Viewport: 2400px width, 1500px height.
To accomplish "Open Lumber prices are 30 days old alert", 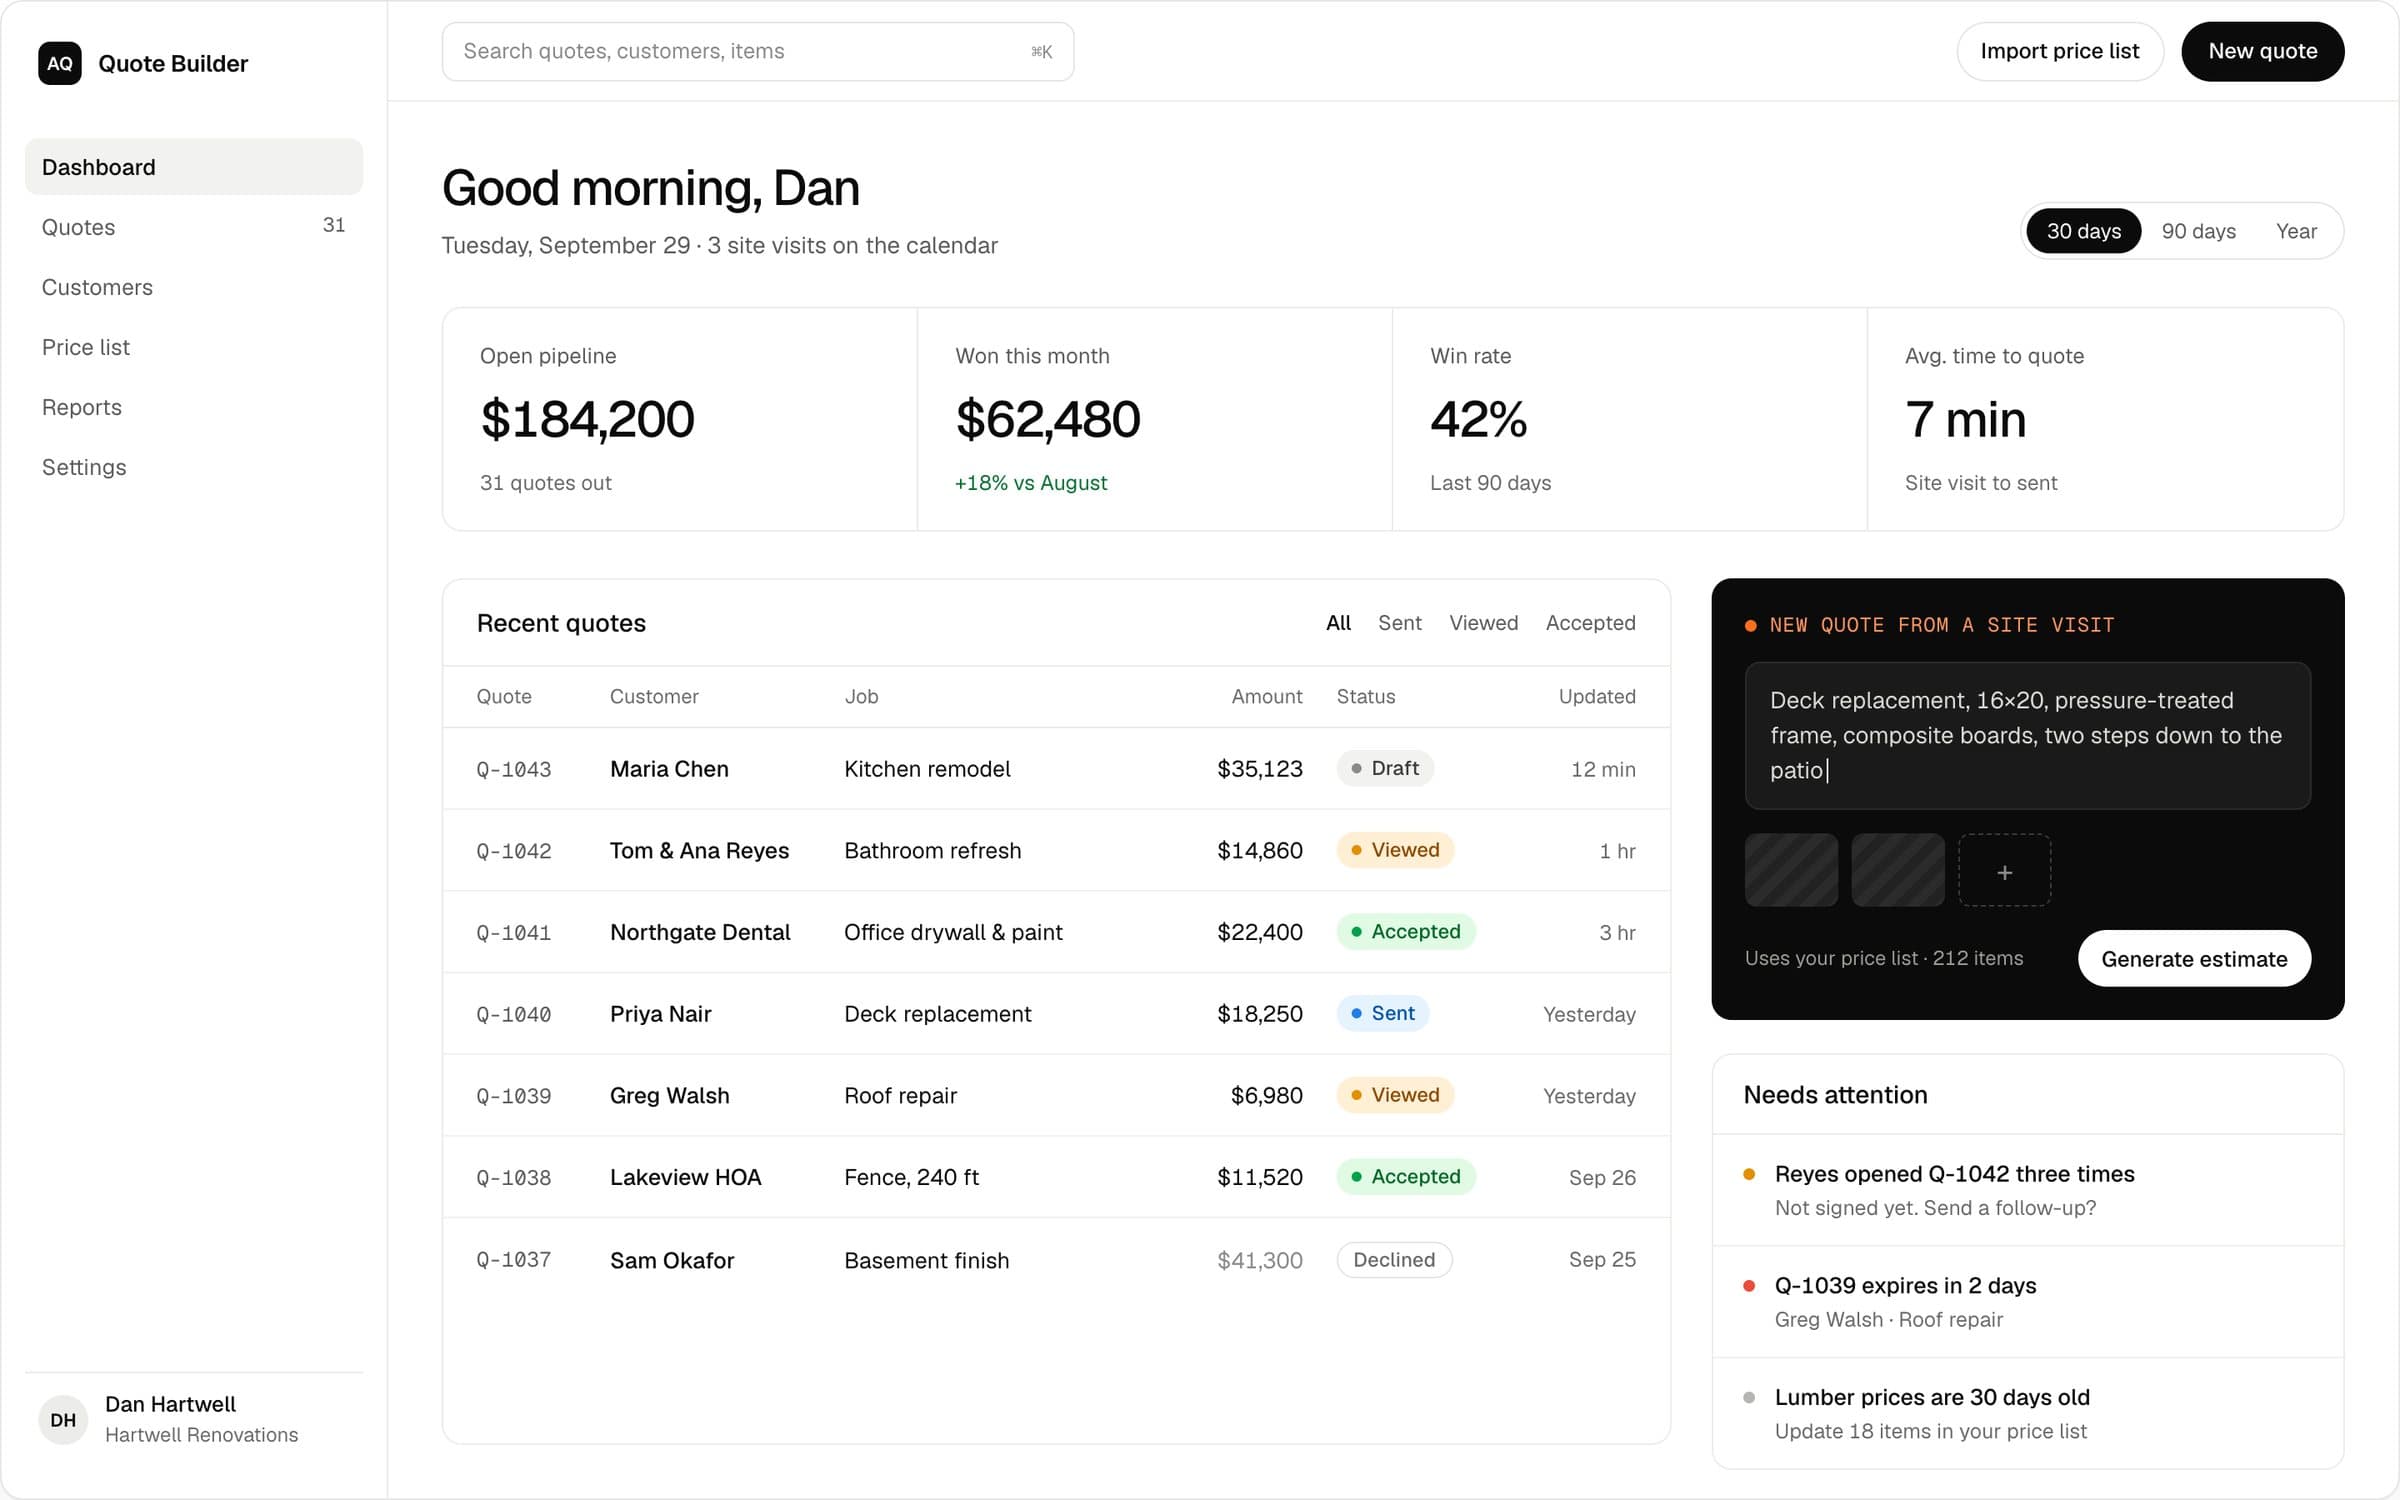I will (x=2027, y=1413).
